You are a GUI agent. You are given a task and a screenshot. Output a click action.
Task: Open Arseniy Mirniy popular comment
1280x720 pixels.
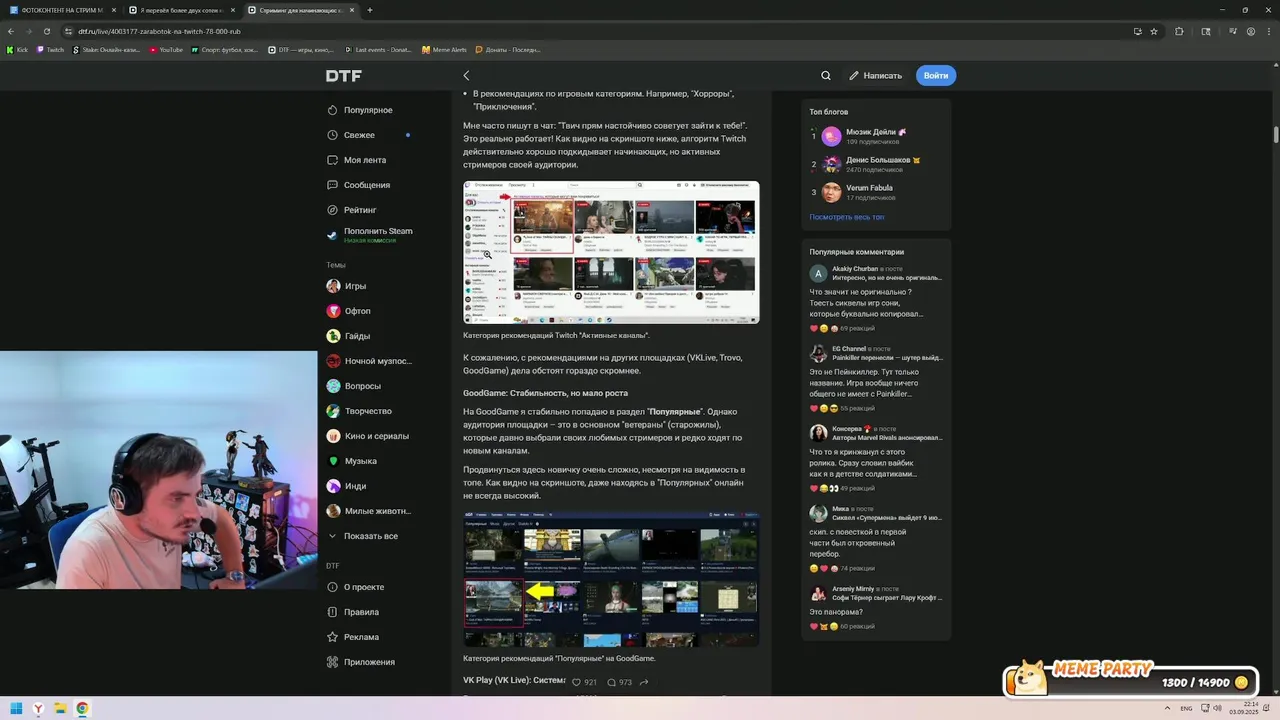click(x=877, y=608)
